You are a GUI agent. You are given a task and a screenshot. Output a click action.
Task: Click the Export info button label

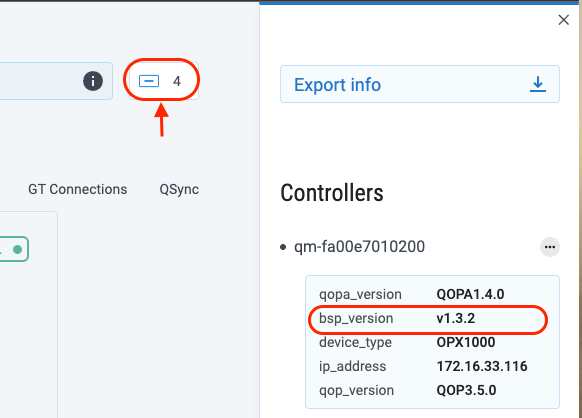[x=337, y=85]
